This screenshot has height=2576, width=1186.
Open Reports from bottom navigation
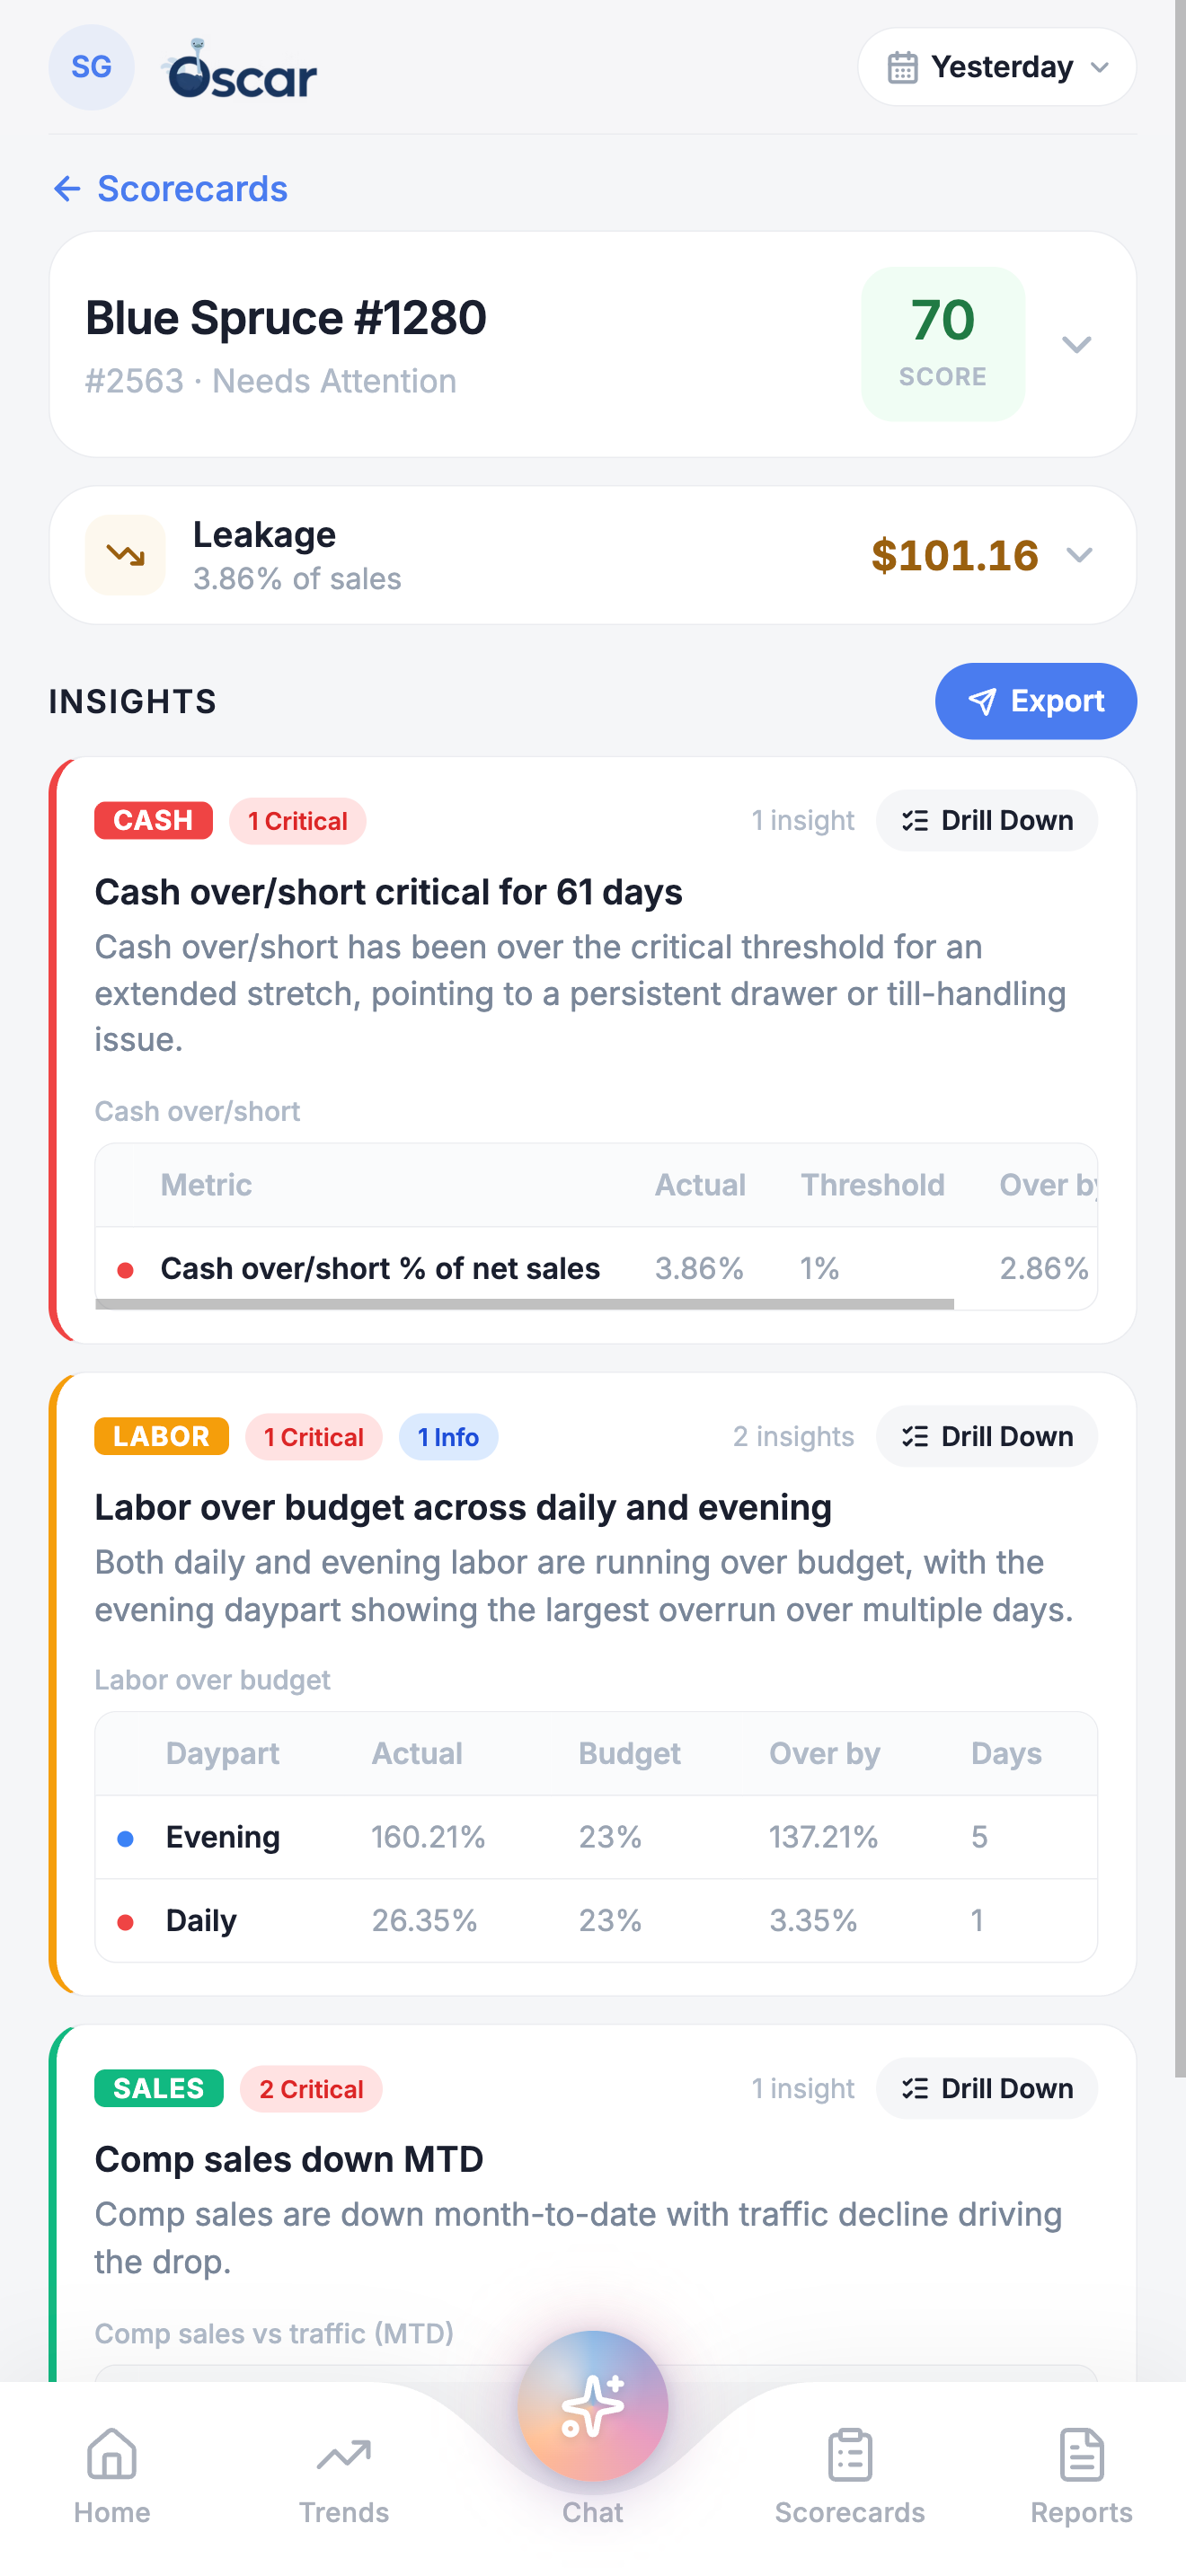click(1081, 2476)
